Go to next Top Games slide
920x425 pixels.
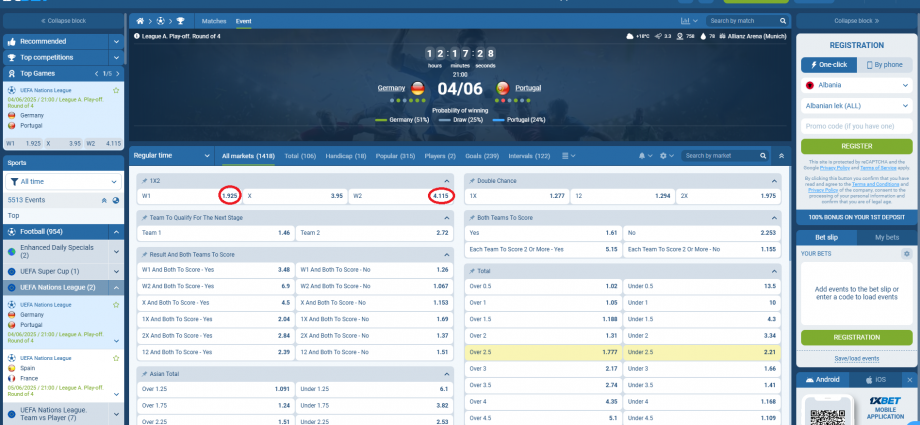pos(118,74)
